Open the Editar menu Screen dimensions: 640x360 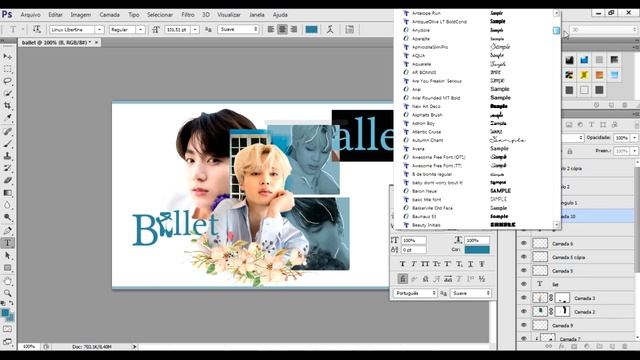click(x=55, y=15)
